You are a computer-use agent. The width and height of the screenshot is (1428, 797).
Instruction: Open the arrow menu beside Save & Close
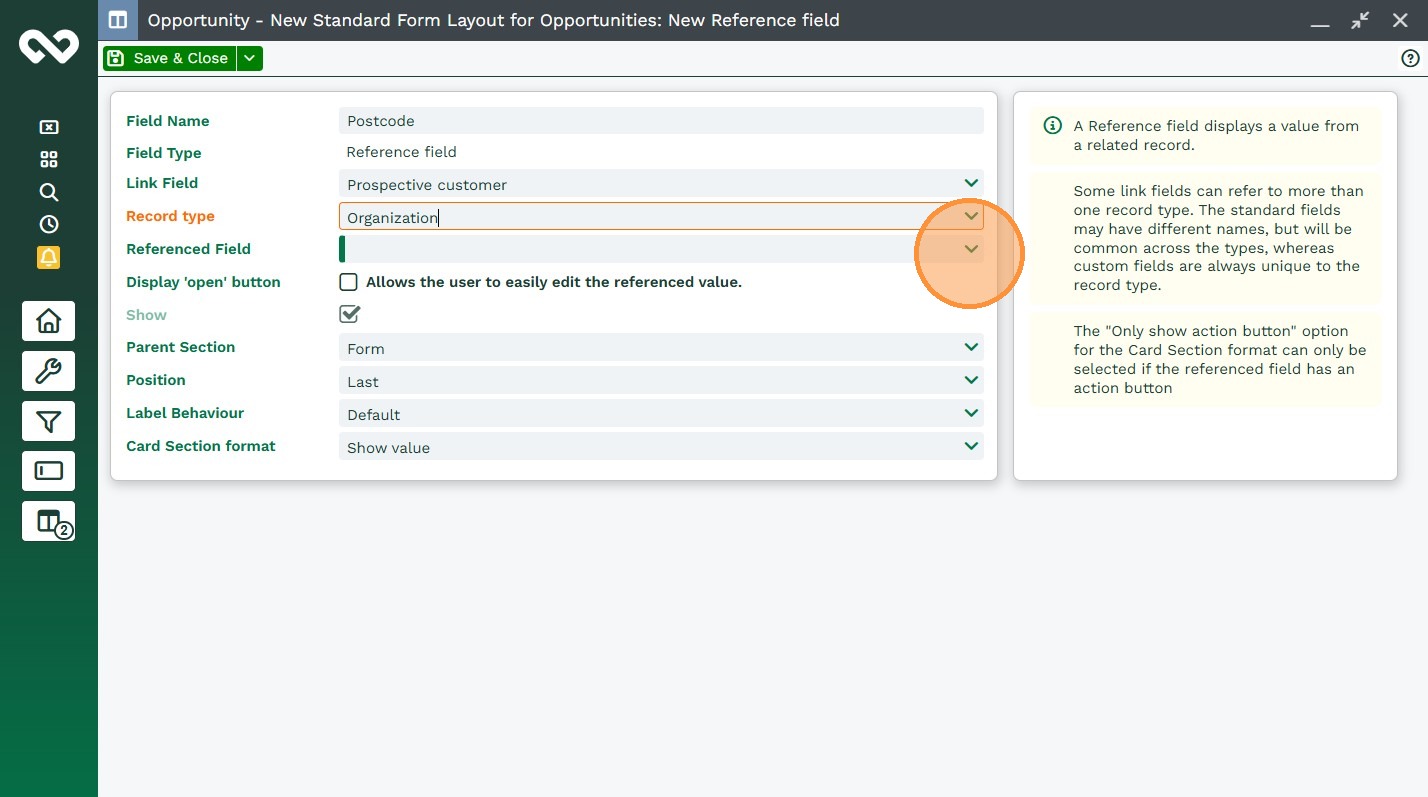[x=250, y=58]
